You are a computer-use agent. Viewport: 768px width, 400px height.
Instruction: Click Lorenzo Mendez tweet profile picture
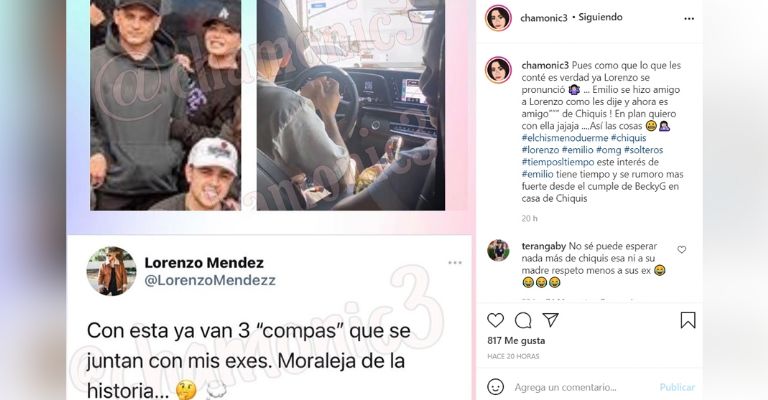point(112,271)
